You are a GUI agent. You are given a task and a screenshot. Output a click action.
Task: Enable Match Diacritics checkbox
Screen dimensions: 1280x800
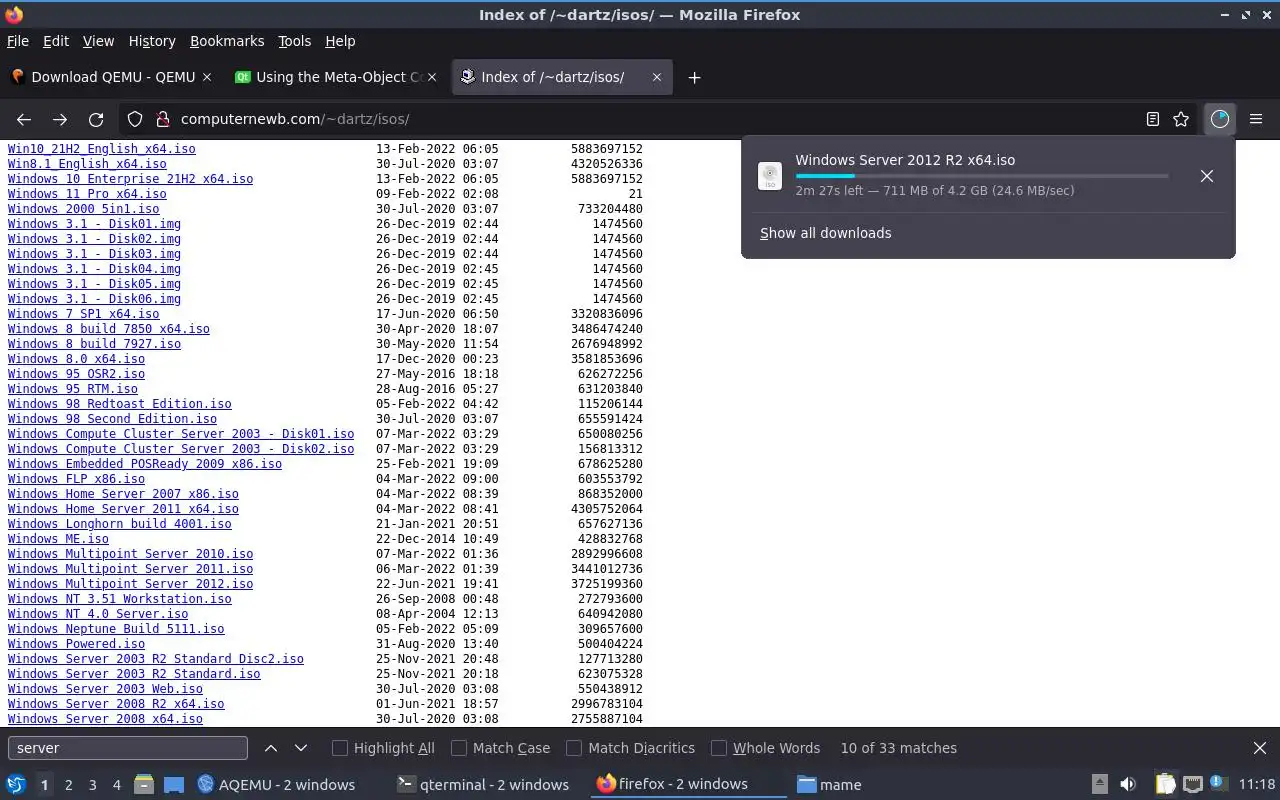coord(574,748)
